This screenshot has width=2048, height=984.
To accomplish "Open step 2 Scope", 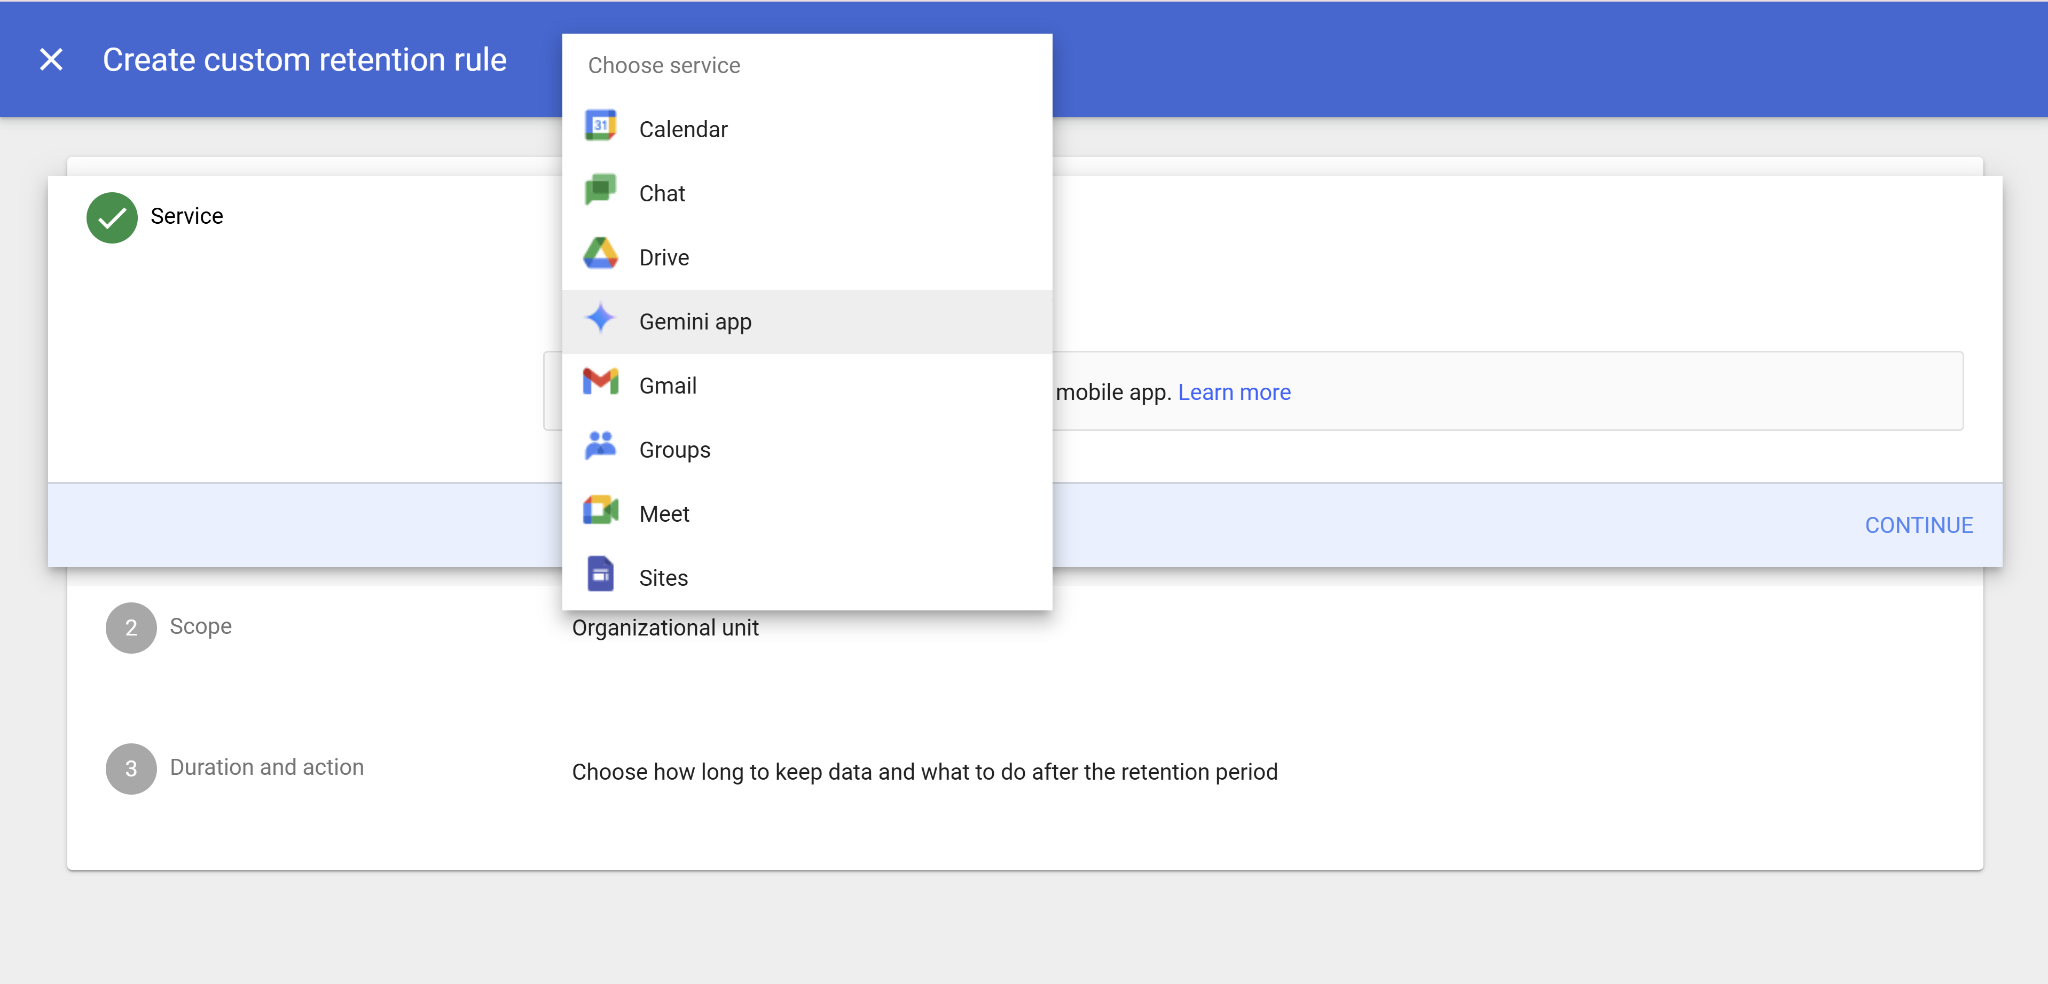I will tap(200, 627).
